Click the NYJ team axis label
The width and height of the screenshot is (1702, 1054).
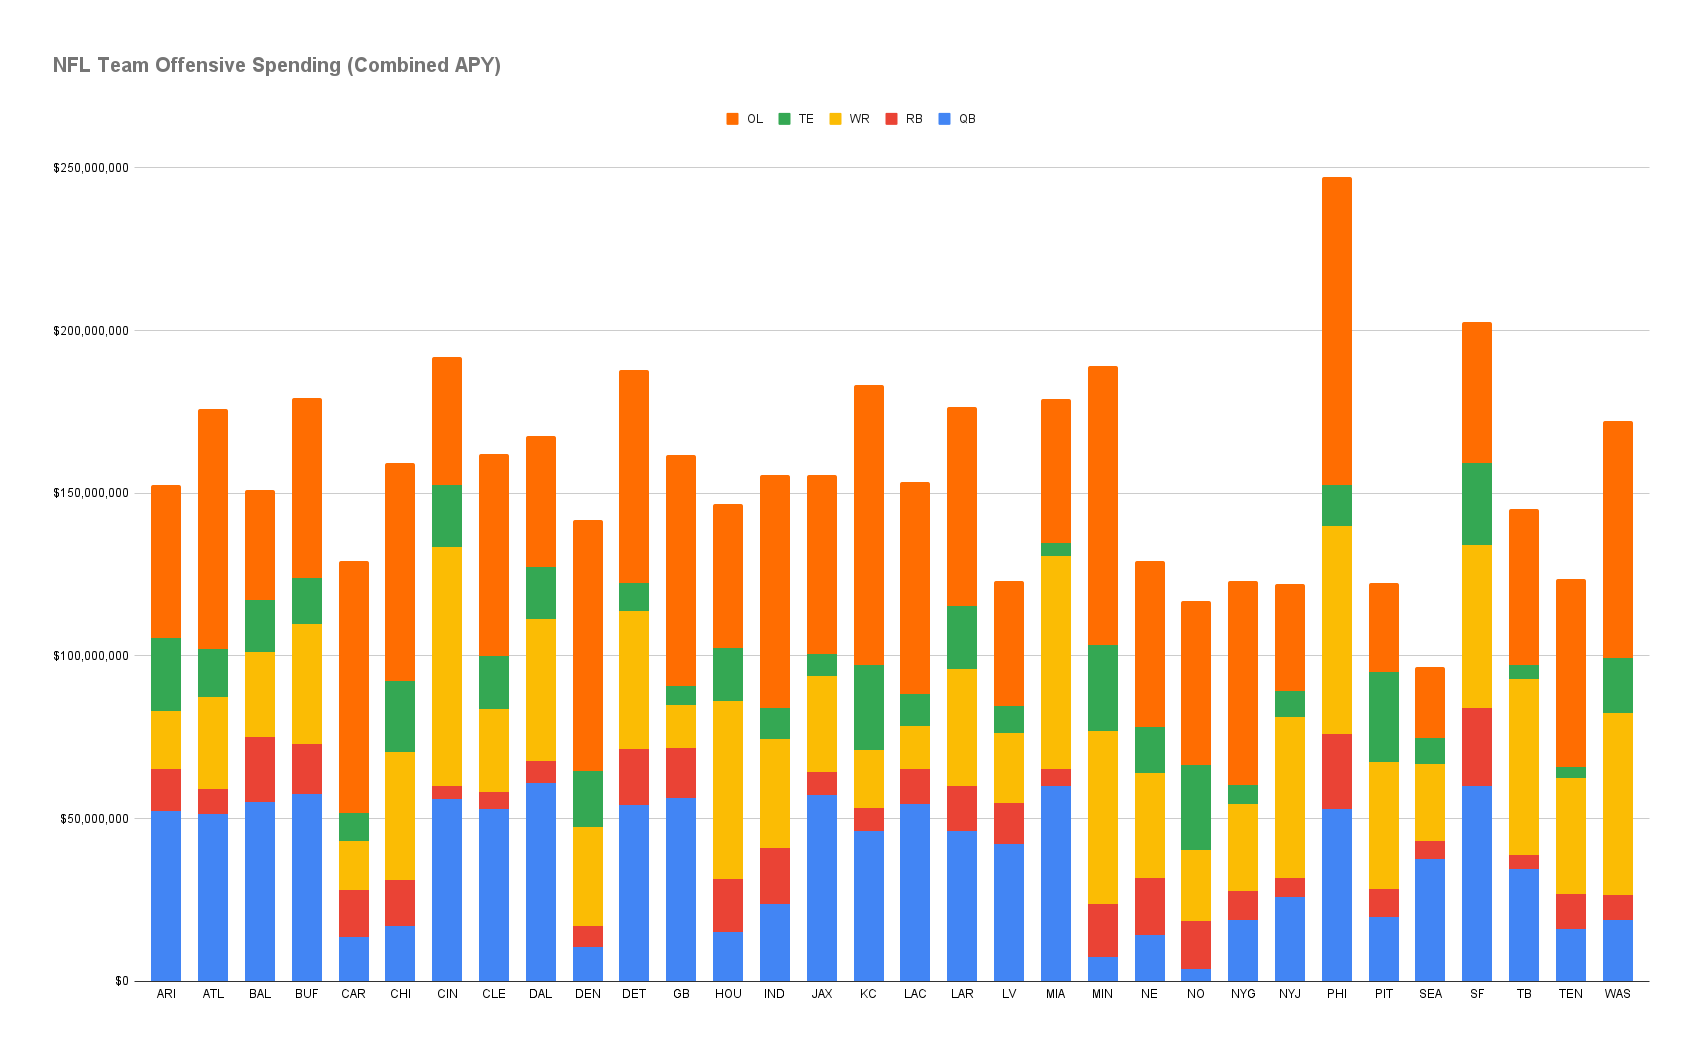1290,994
